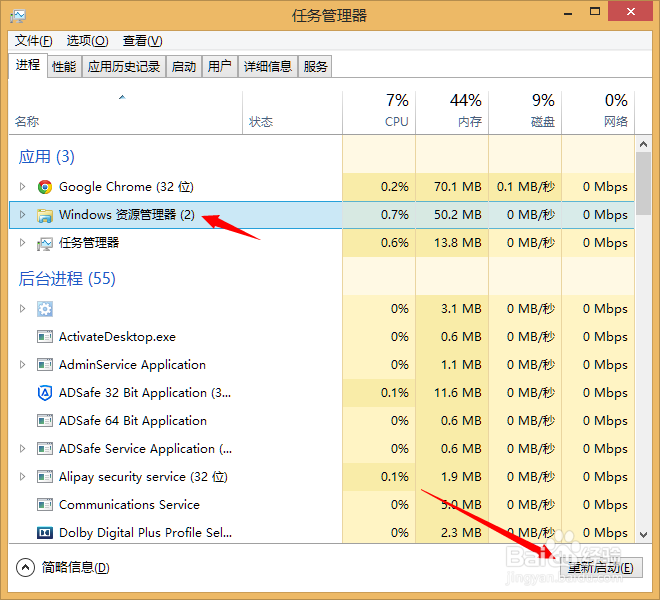This screenshot has width=660, height=600.
Task: Click the 任务管理器 process row icon
Action: pyautogui.click(x=45, y=243)
